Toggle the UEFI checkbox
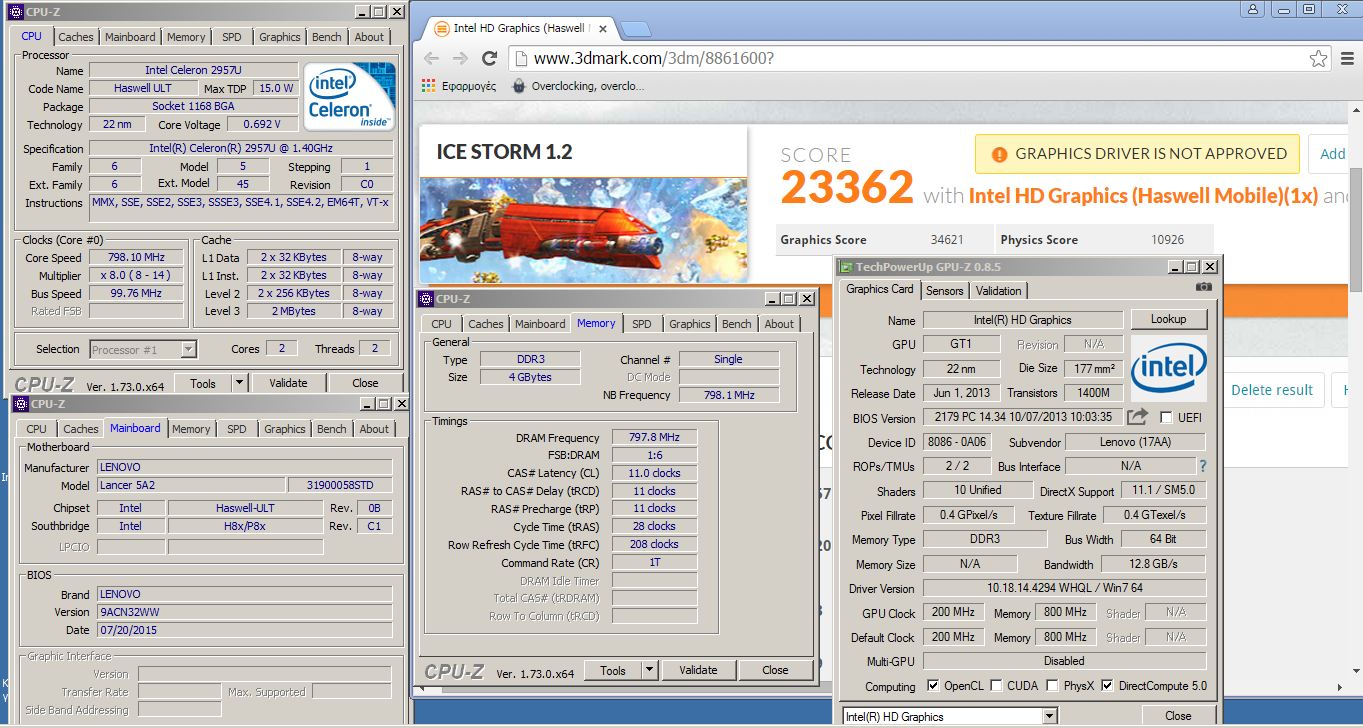1363x728 pixels. pyautogui.click(x=1166, y=418)
